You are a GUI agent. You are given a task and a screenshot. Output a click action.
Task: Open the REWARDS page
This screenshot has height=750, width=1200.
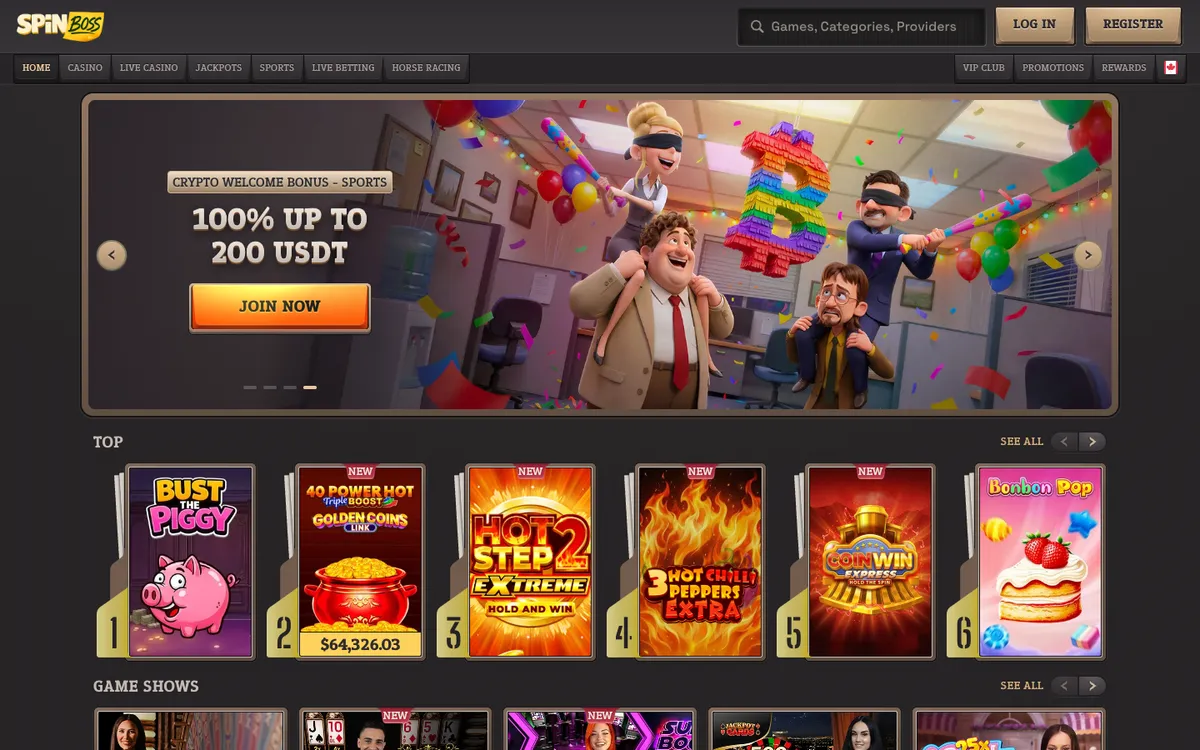[1124, 68]
